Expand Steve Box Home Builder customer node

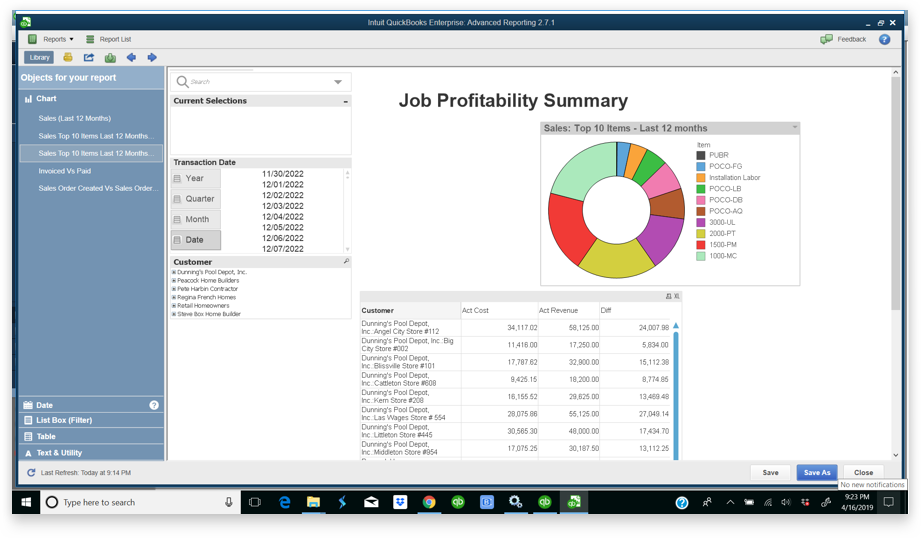point(174,314)
